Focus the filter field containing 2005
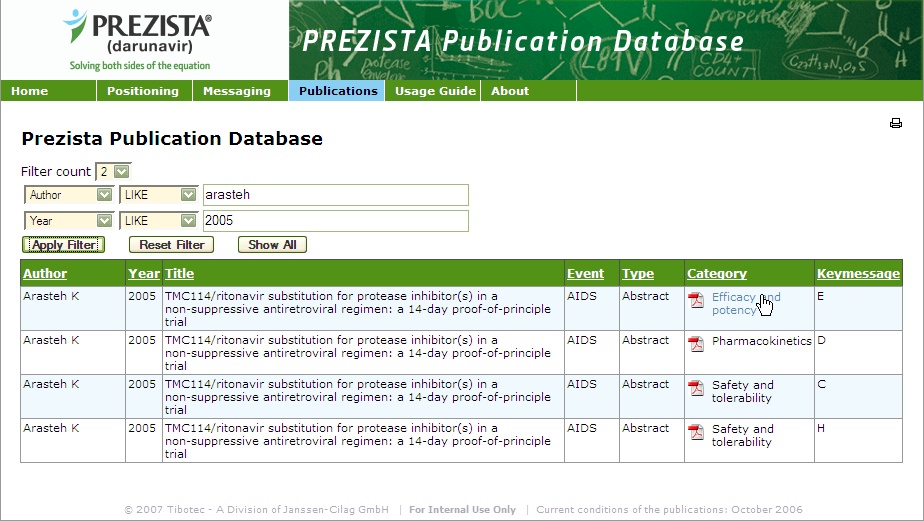Viewport: 924px width, 521px height. click(336, 221)
